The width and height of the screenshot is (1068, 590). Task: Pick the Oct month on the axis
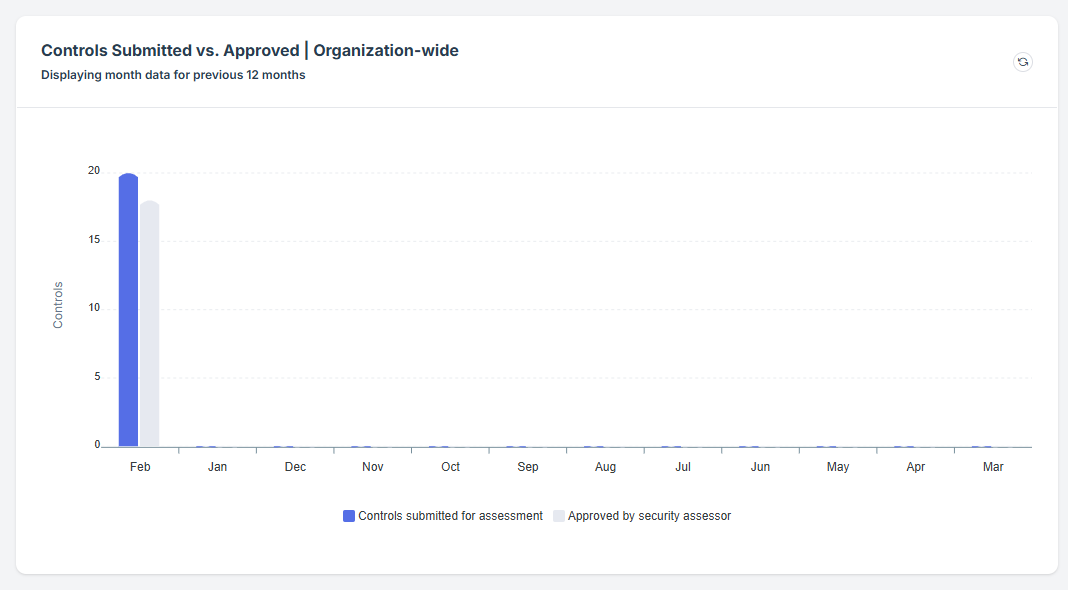450,467
